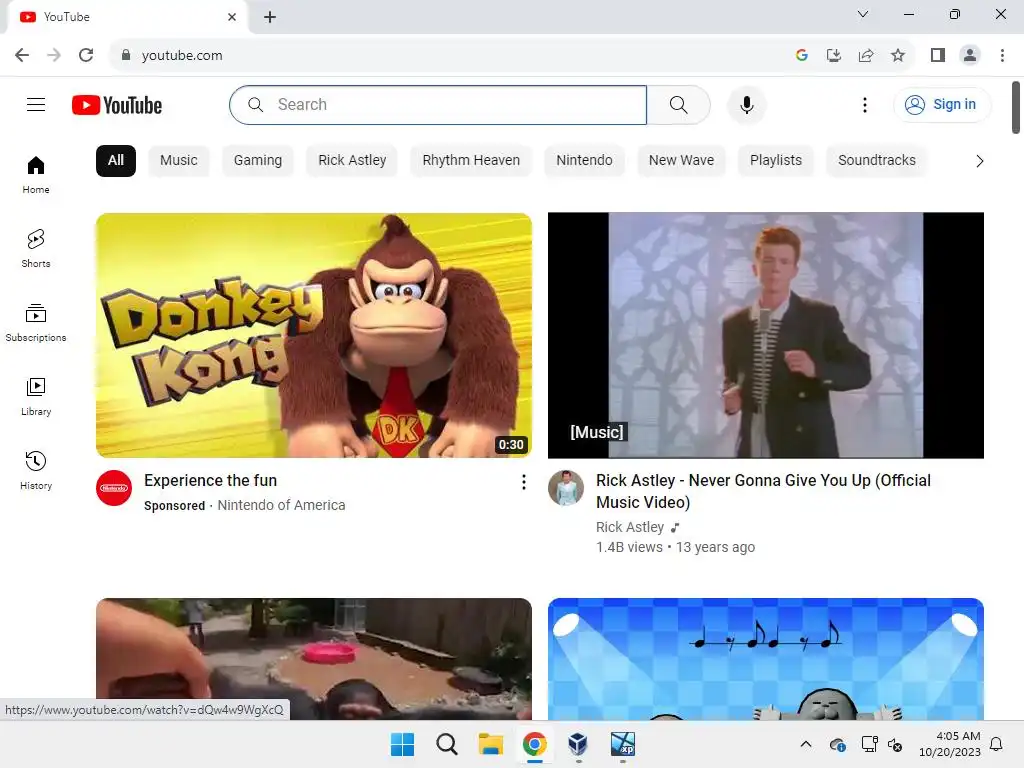Open Donkey Kong ad thumbnail
The image size is (1024, 768).
point(313,335)
